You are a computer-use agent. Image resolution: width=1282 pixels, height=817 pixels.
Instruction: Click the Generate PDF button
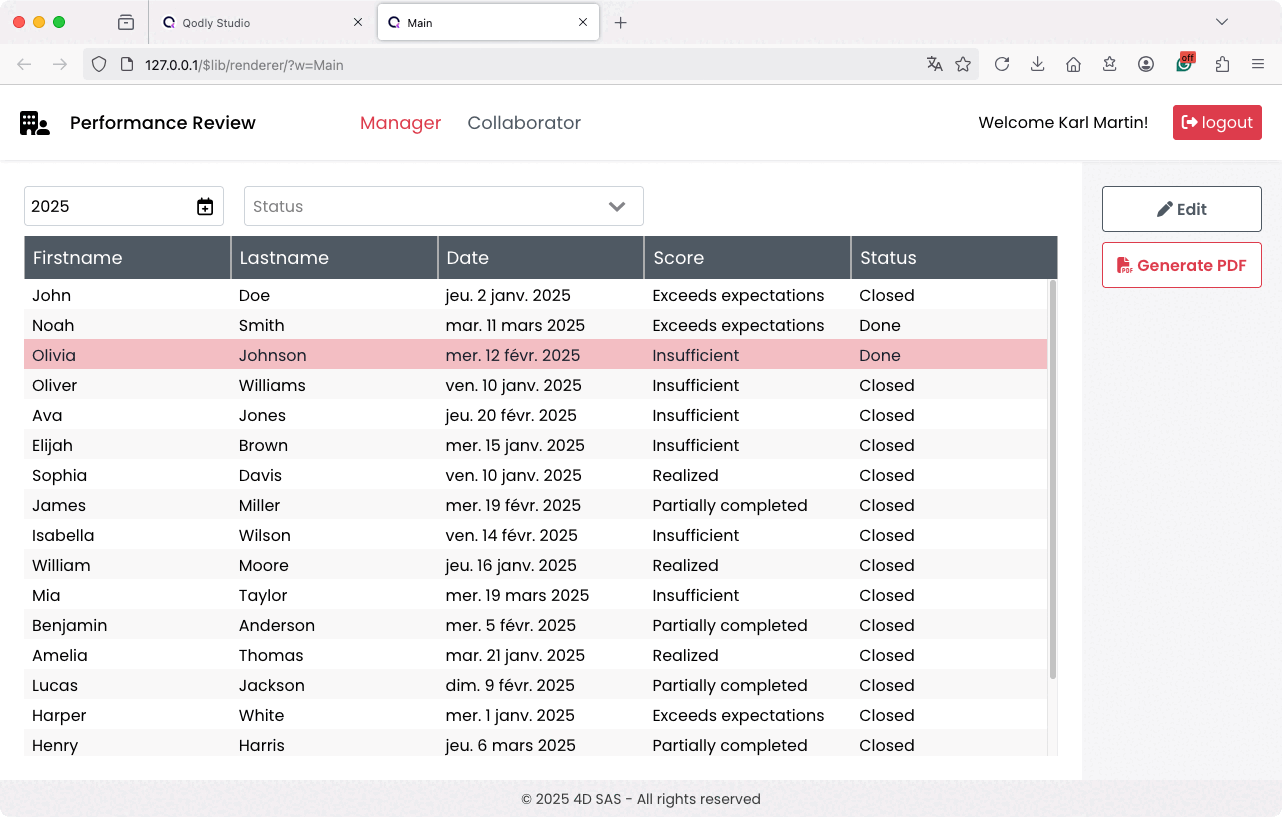point(1181,265)
